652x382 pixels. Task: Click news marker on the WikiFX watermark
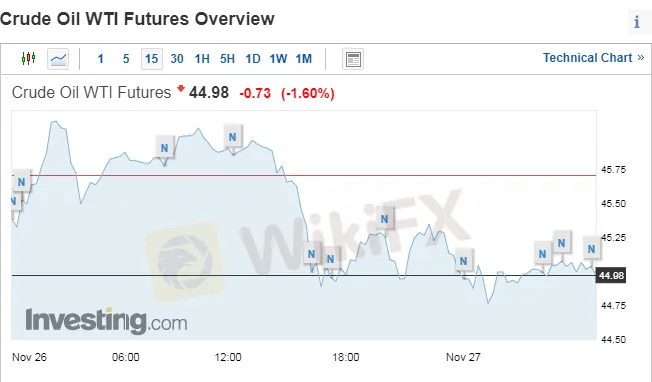pos(384,219)
